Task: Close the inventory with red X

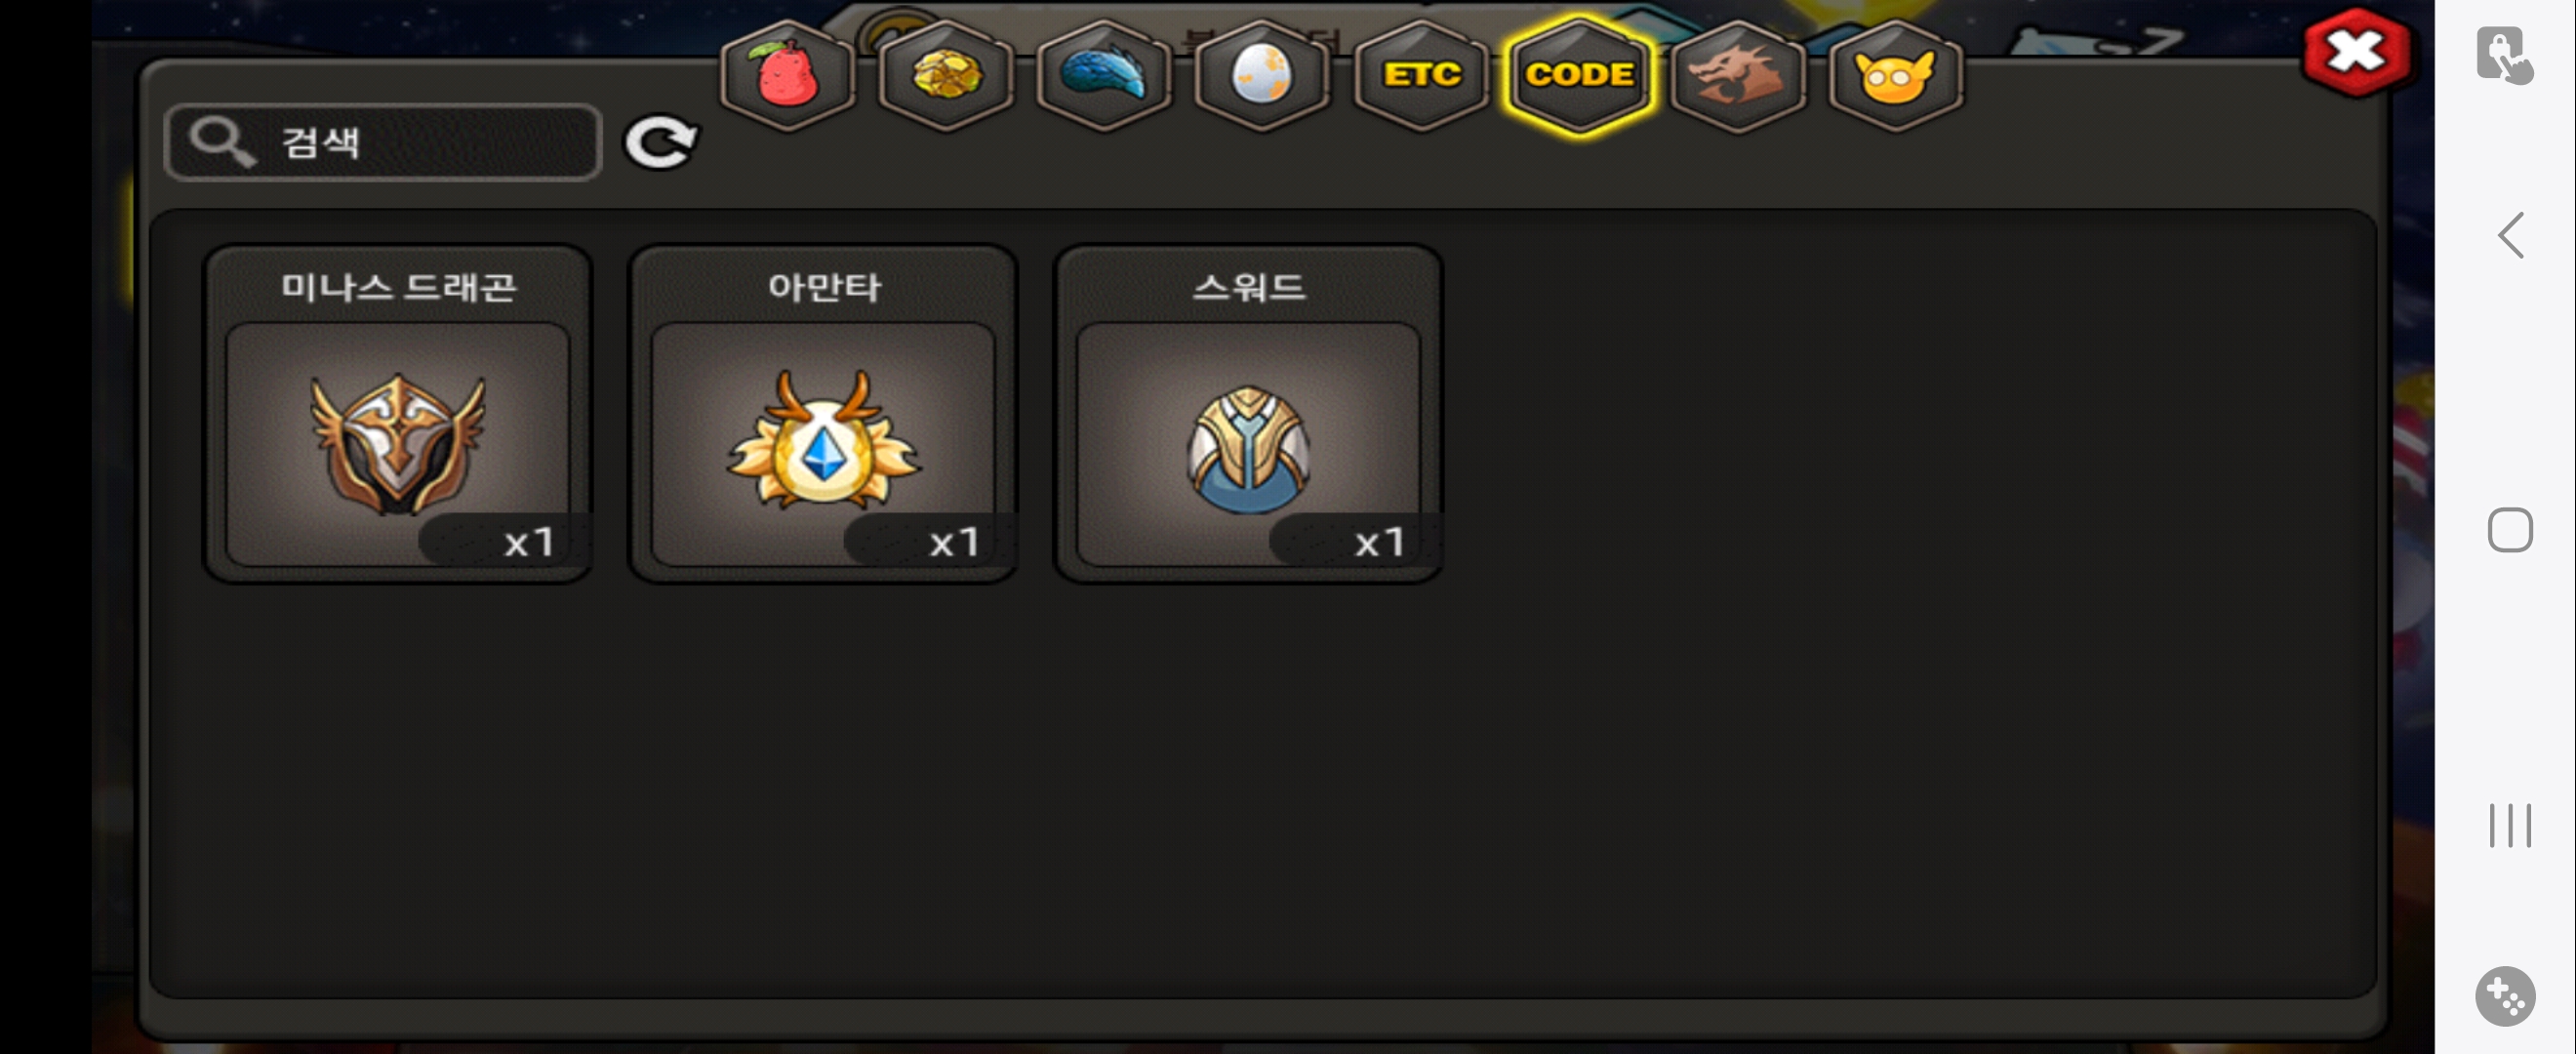Action: (2355, 52)
